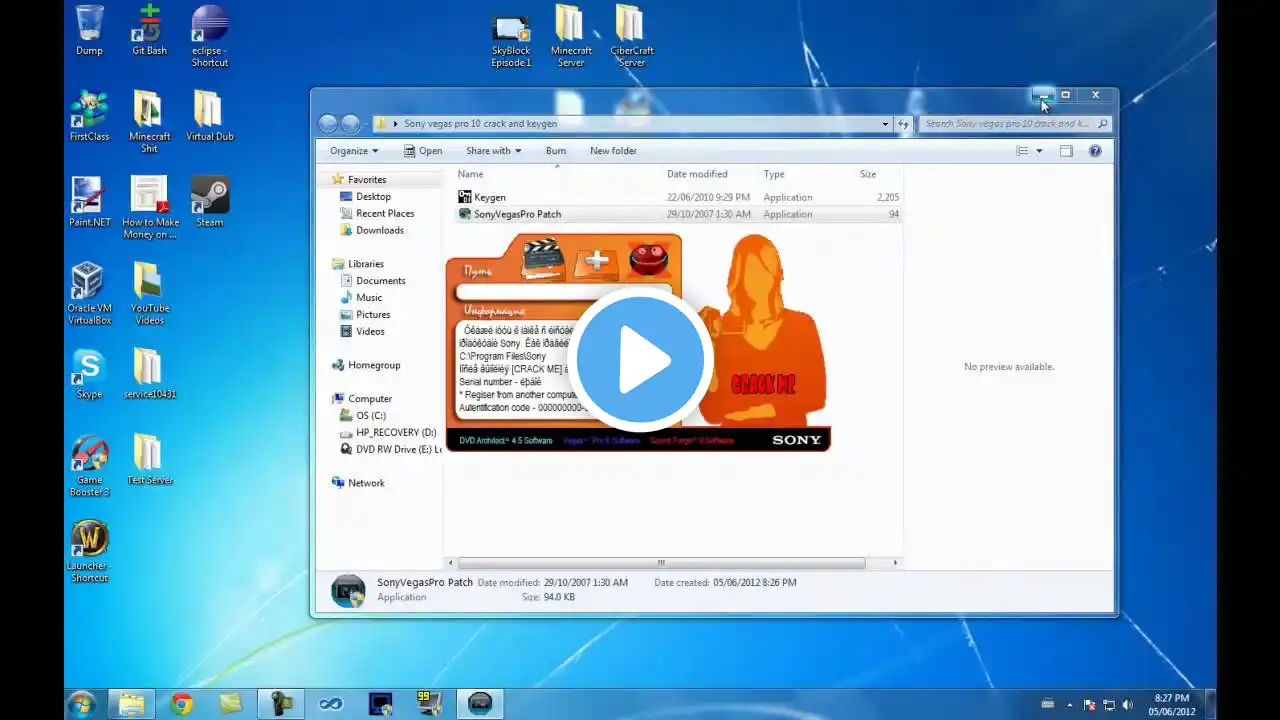
Task: Open Google Chrome from the taskbar
Action: (181, 704)
